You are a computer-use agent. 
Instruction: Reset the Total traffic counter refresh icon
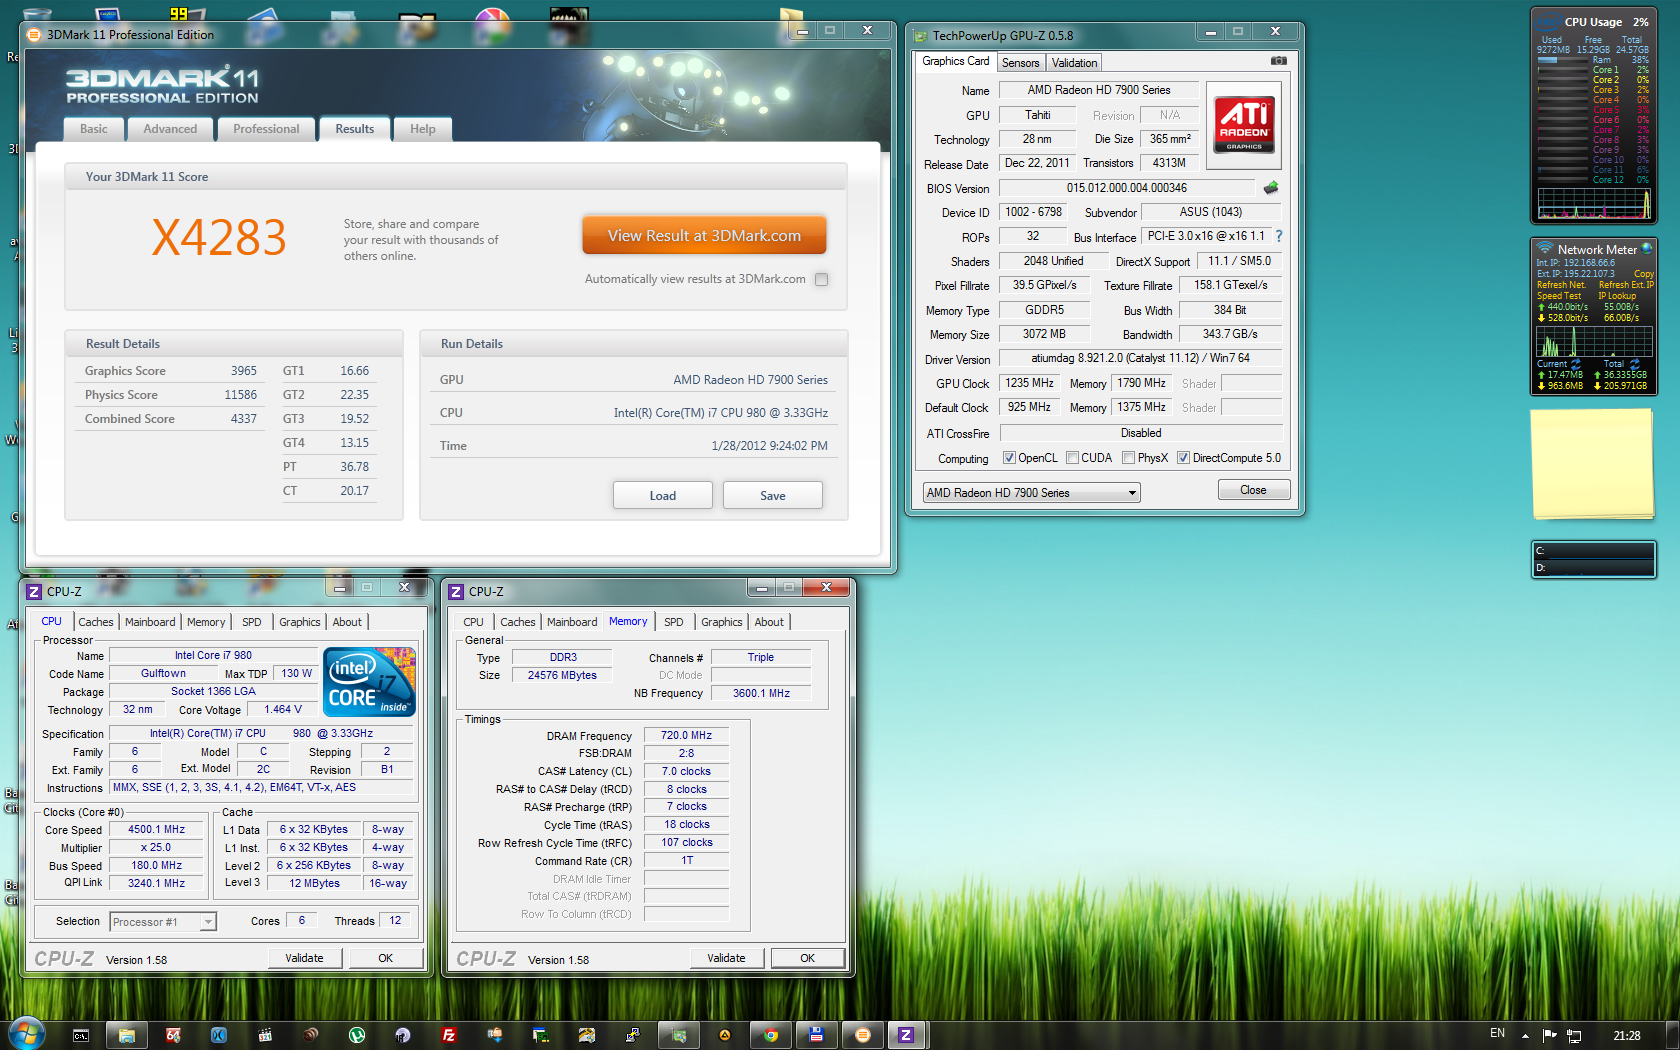[x=1635, y=364]
